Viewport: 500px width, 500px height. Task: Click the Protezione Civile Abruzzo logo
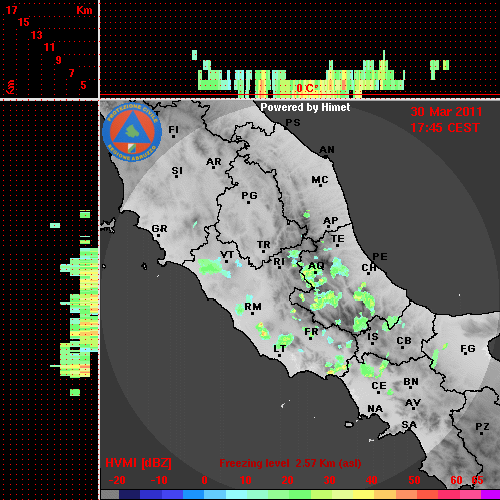click(x=132, y=133)
